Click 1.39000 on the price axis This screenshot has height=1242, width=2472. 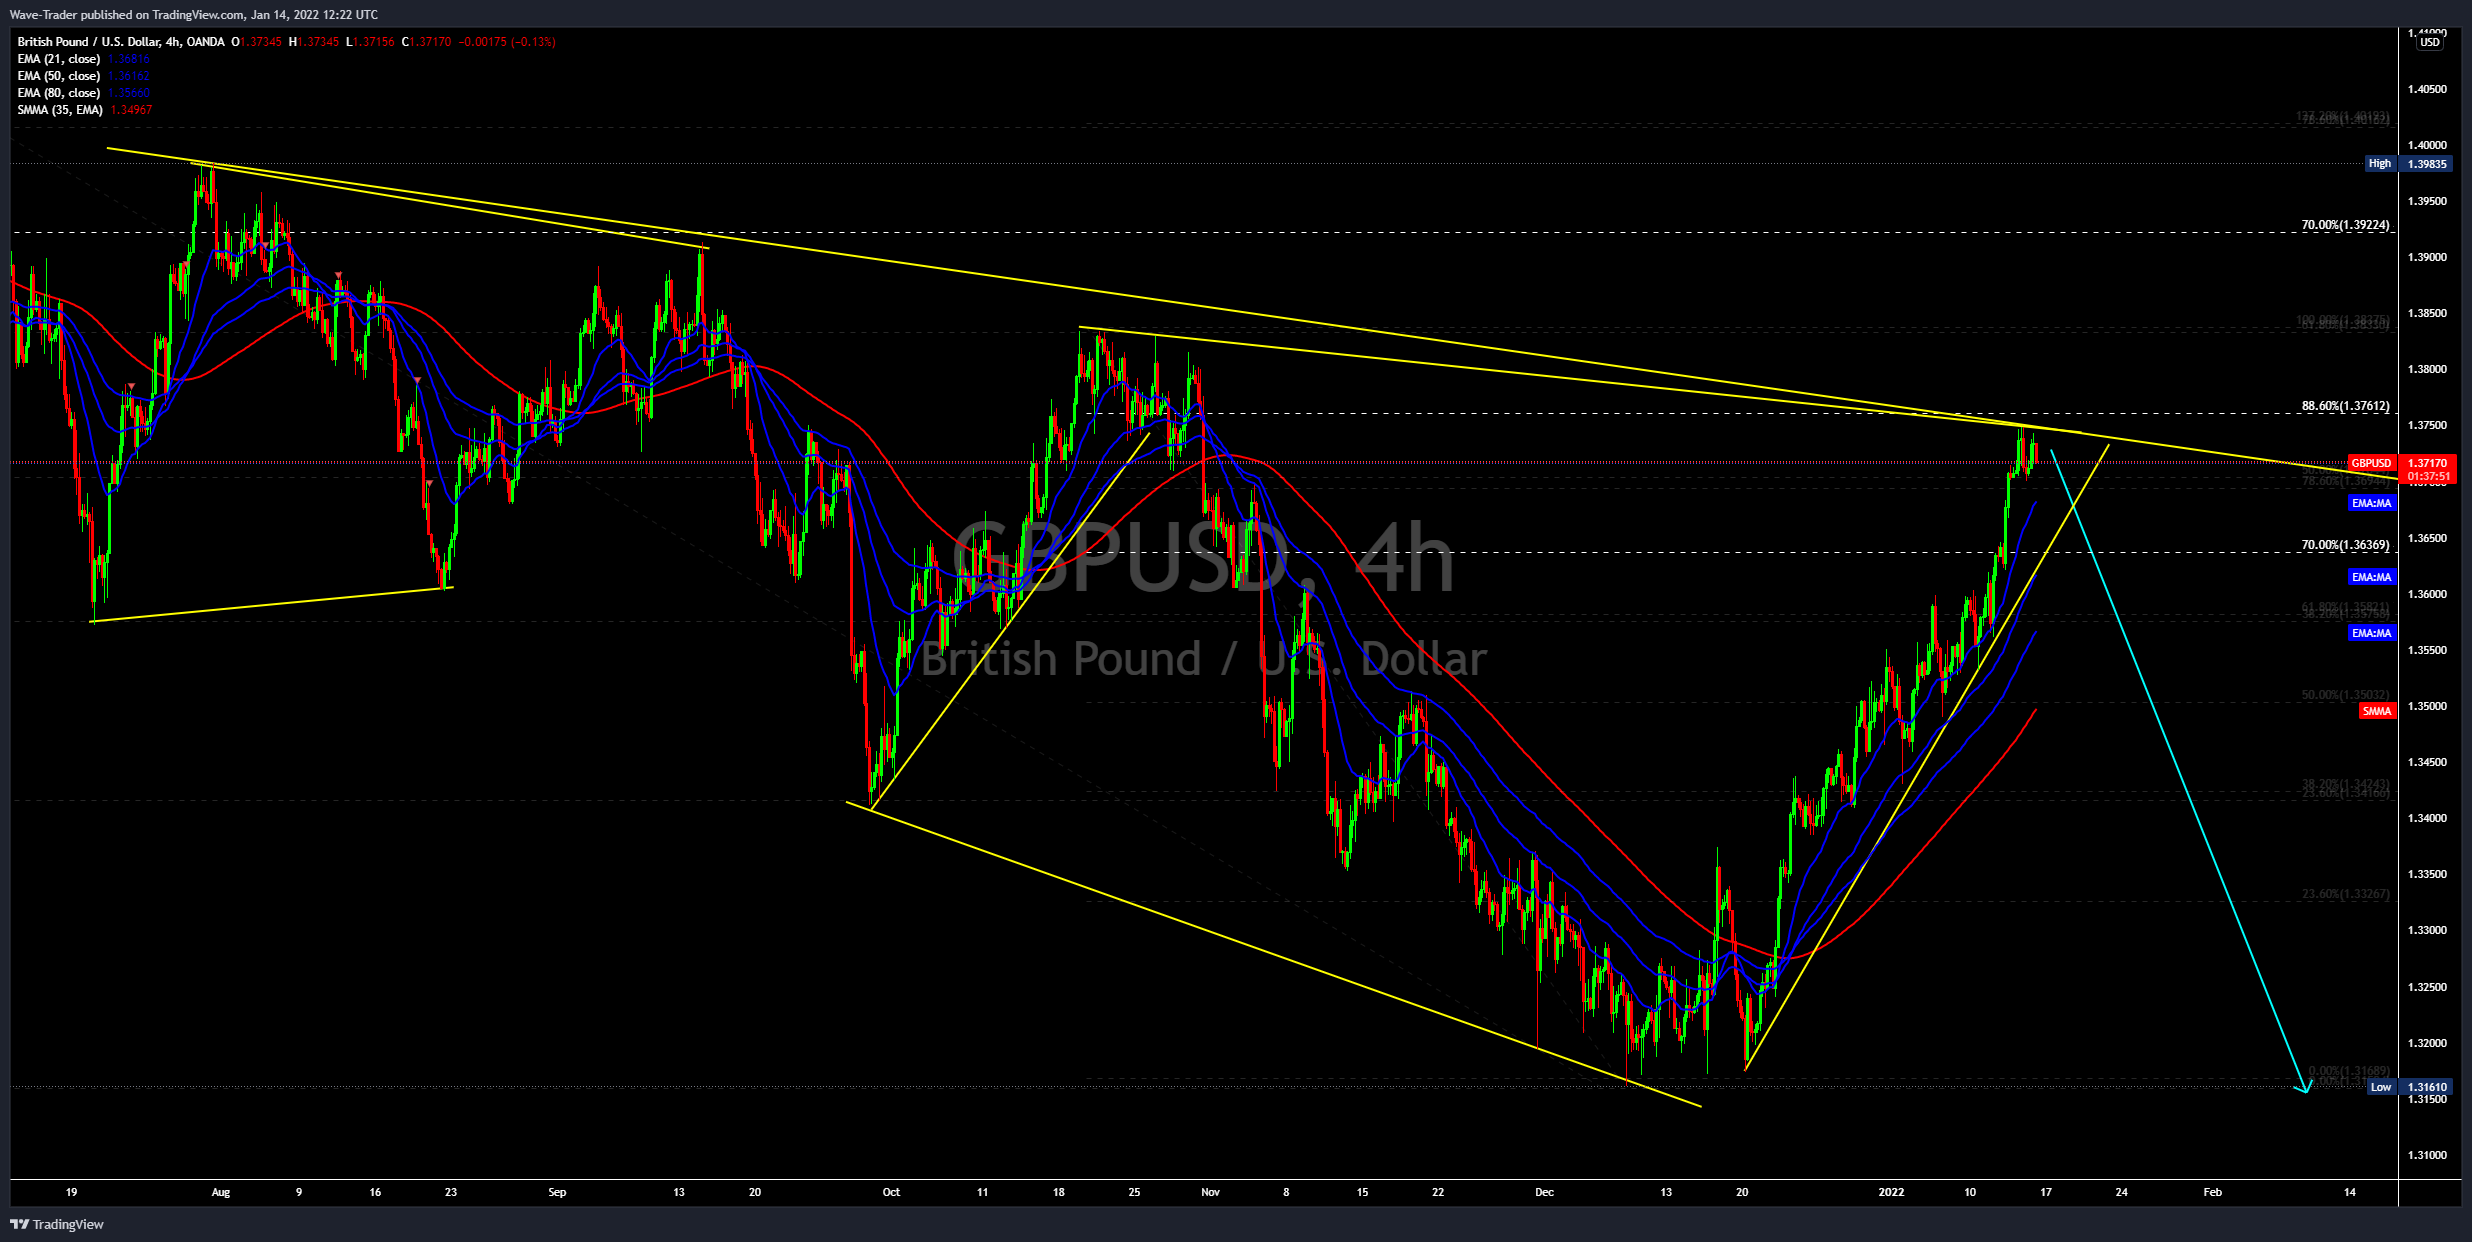[2427, 257]
